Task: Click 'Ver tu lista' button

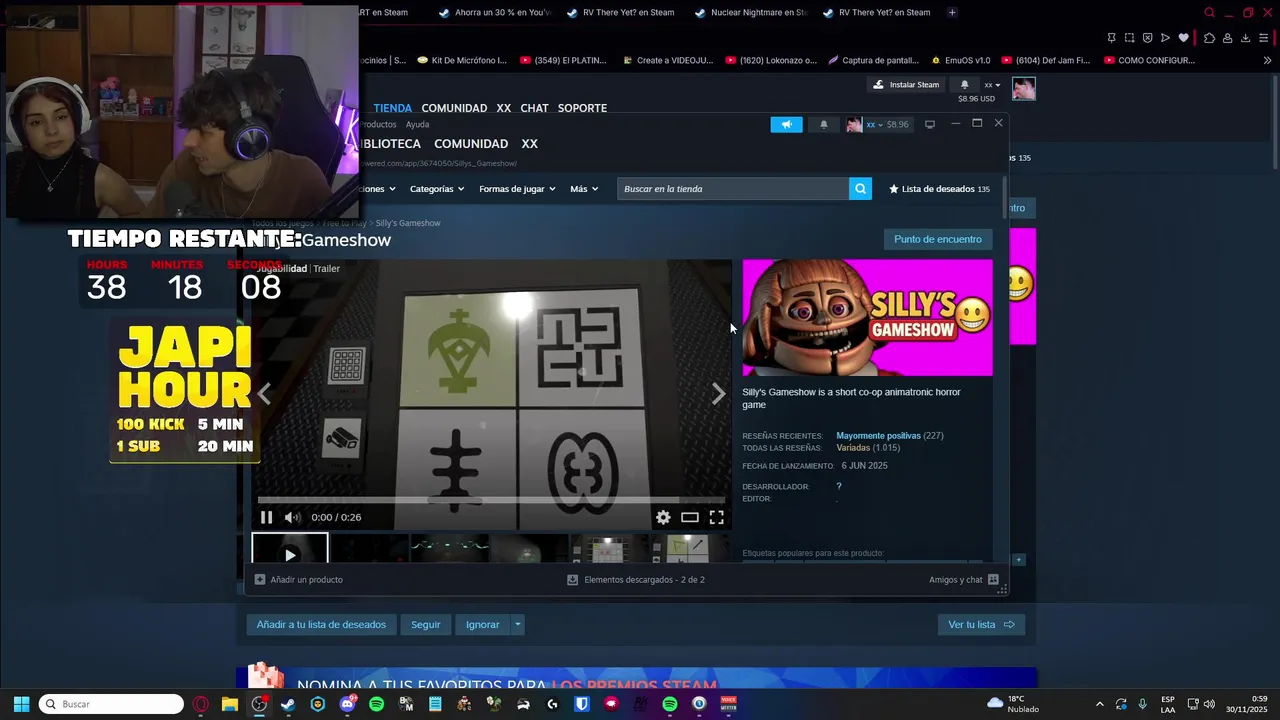Action: tap(981, 625)
